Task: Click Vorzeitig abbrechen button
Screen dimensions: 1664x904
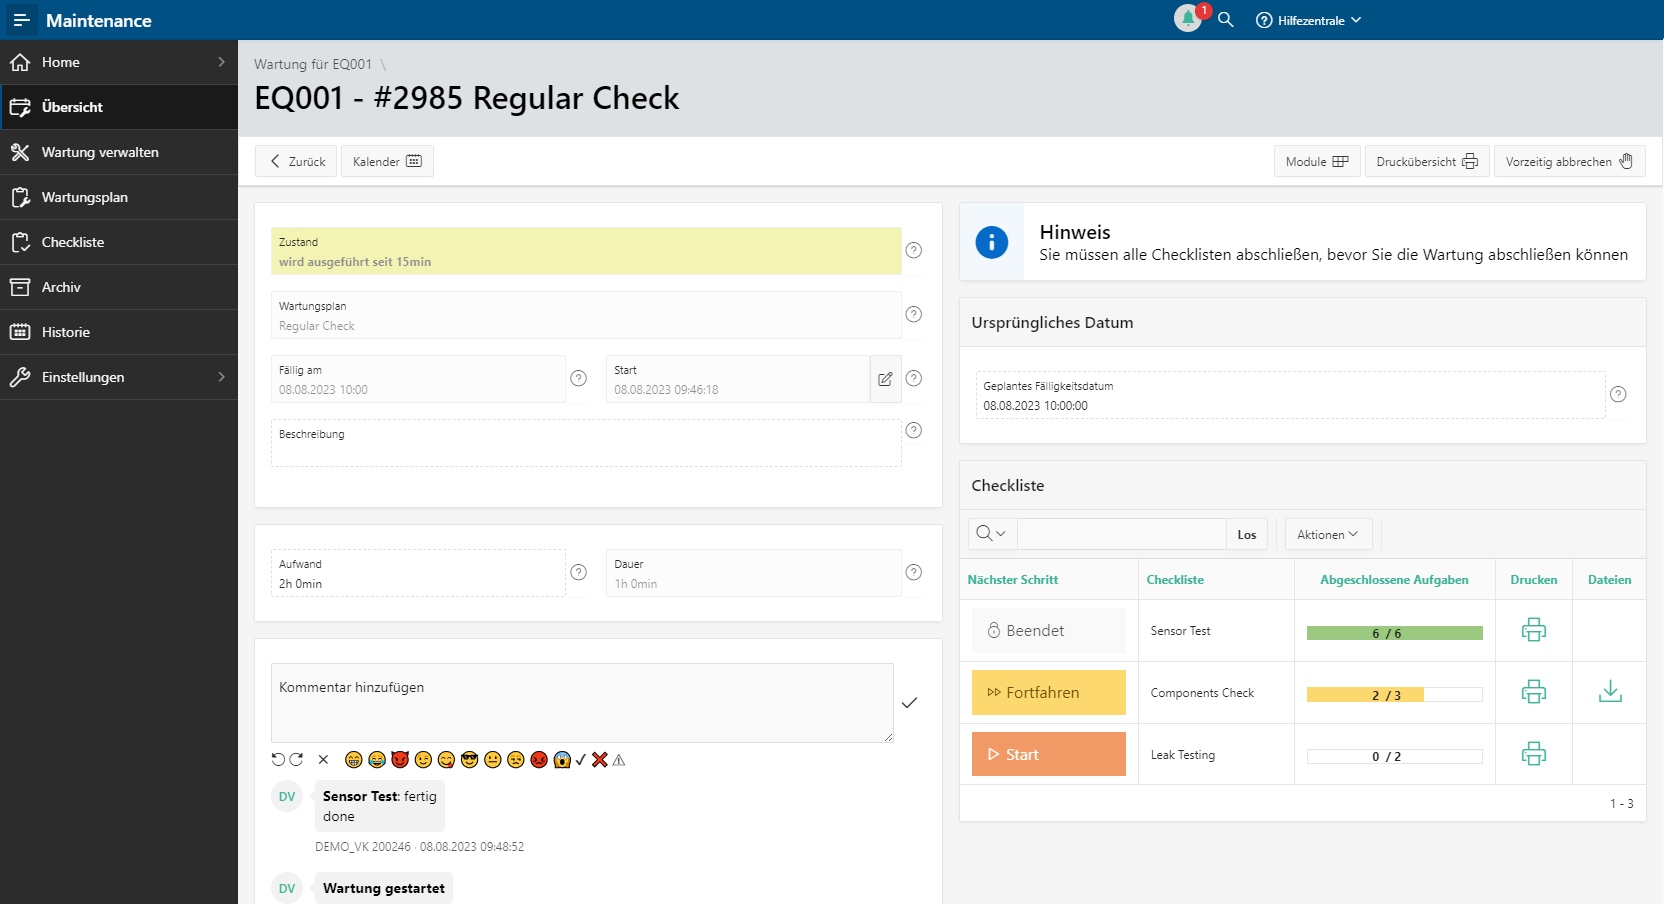Action: point(1568,161)
